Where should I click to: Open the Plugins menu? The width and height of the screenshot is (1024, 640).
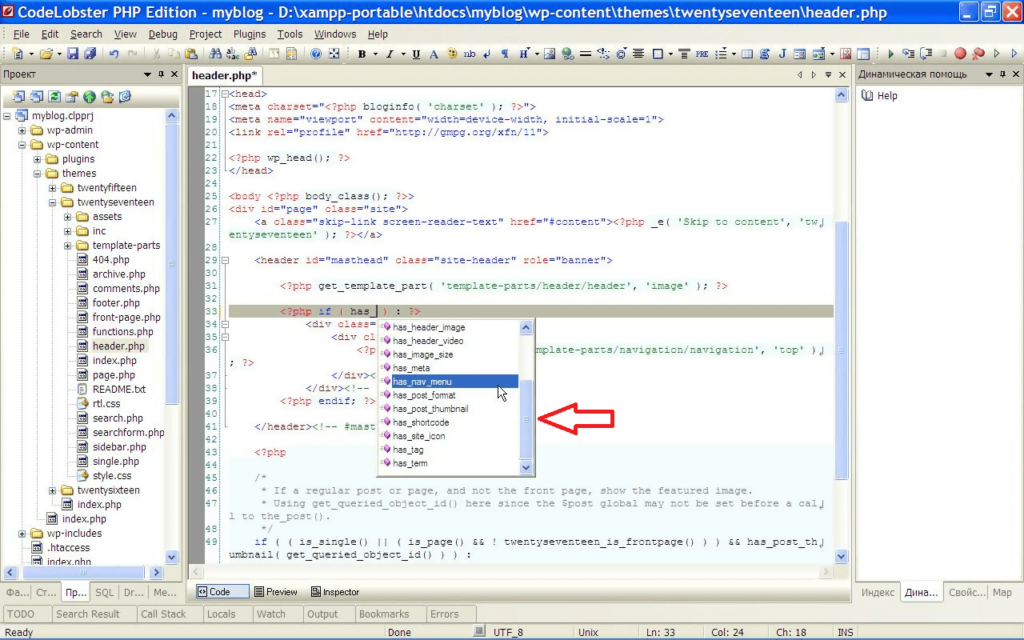(x=249, y=34)
